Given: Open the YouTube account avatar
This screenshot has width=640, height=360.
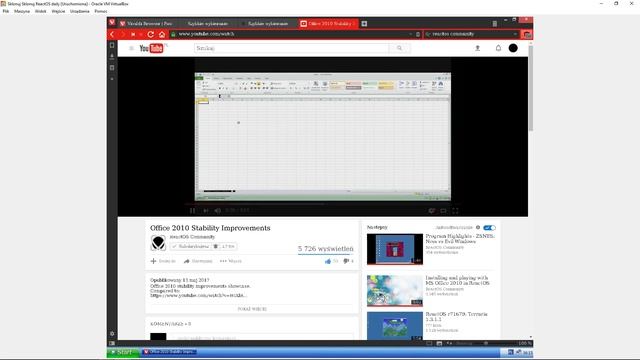Looking at the screenshot, I should (x=513, y=48).
